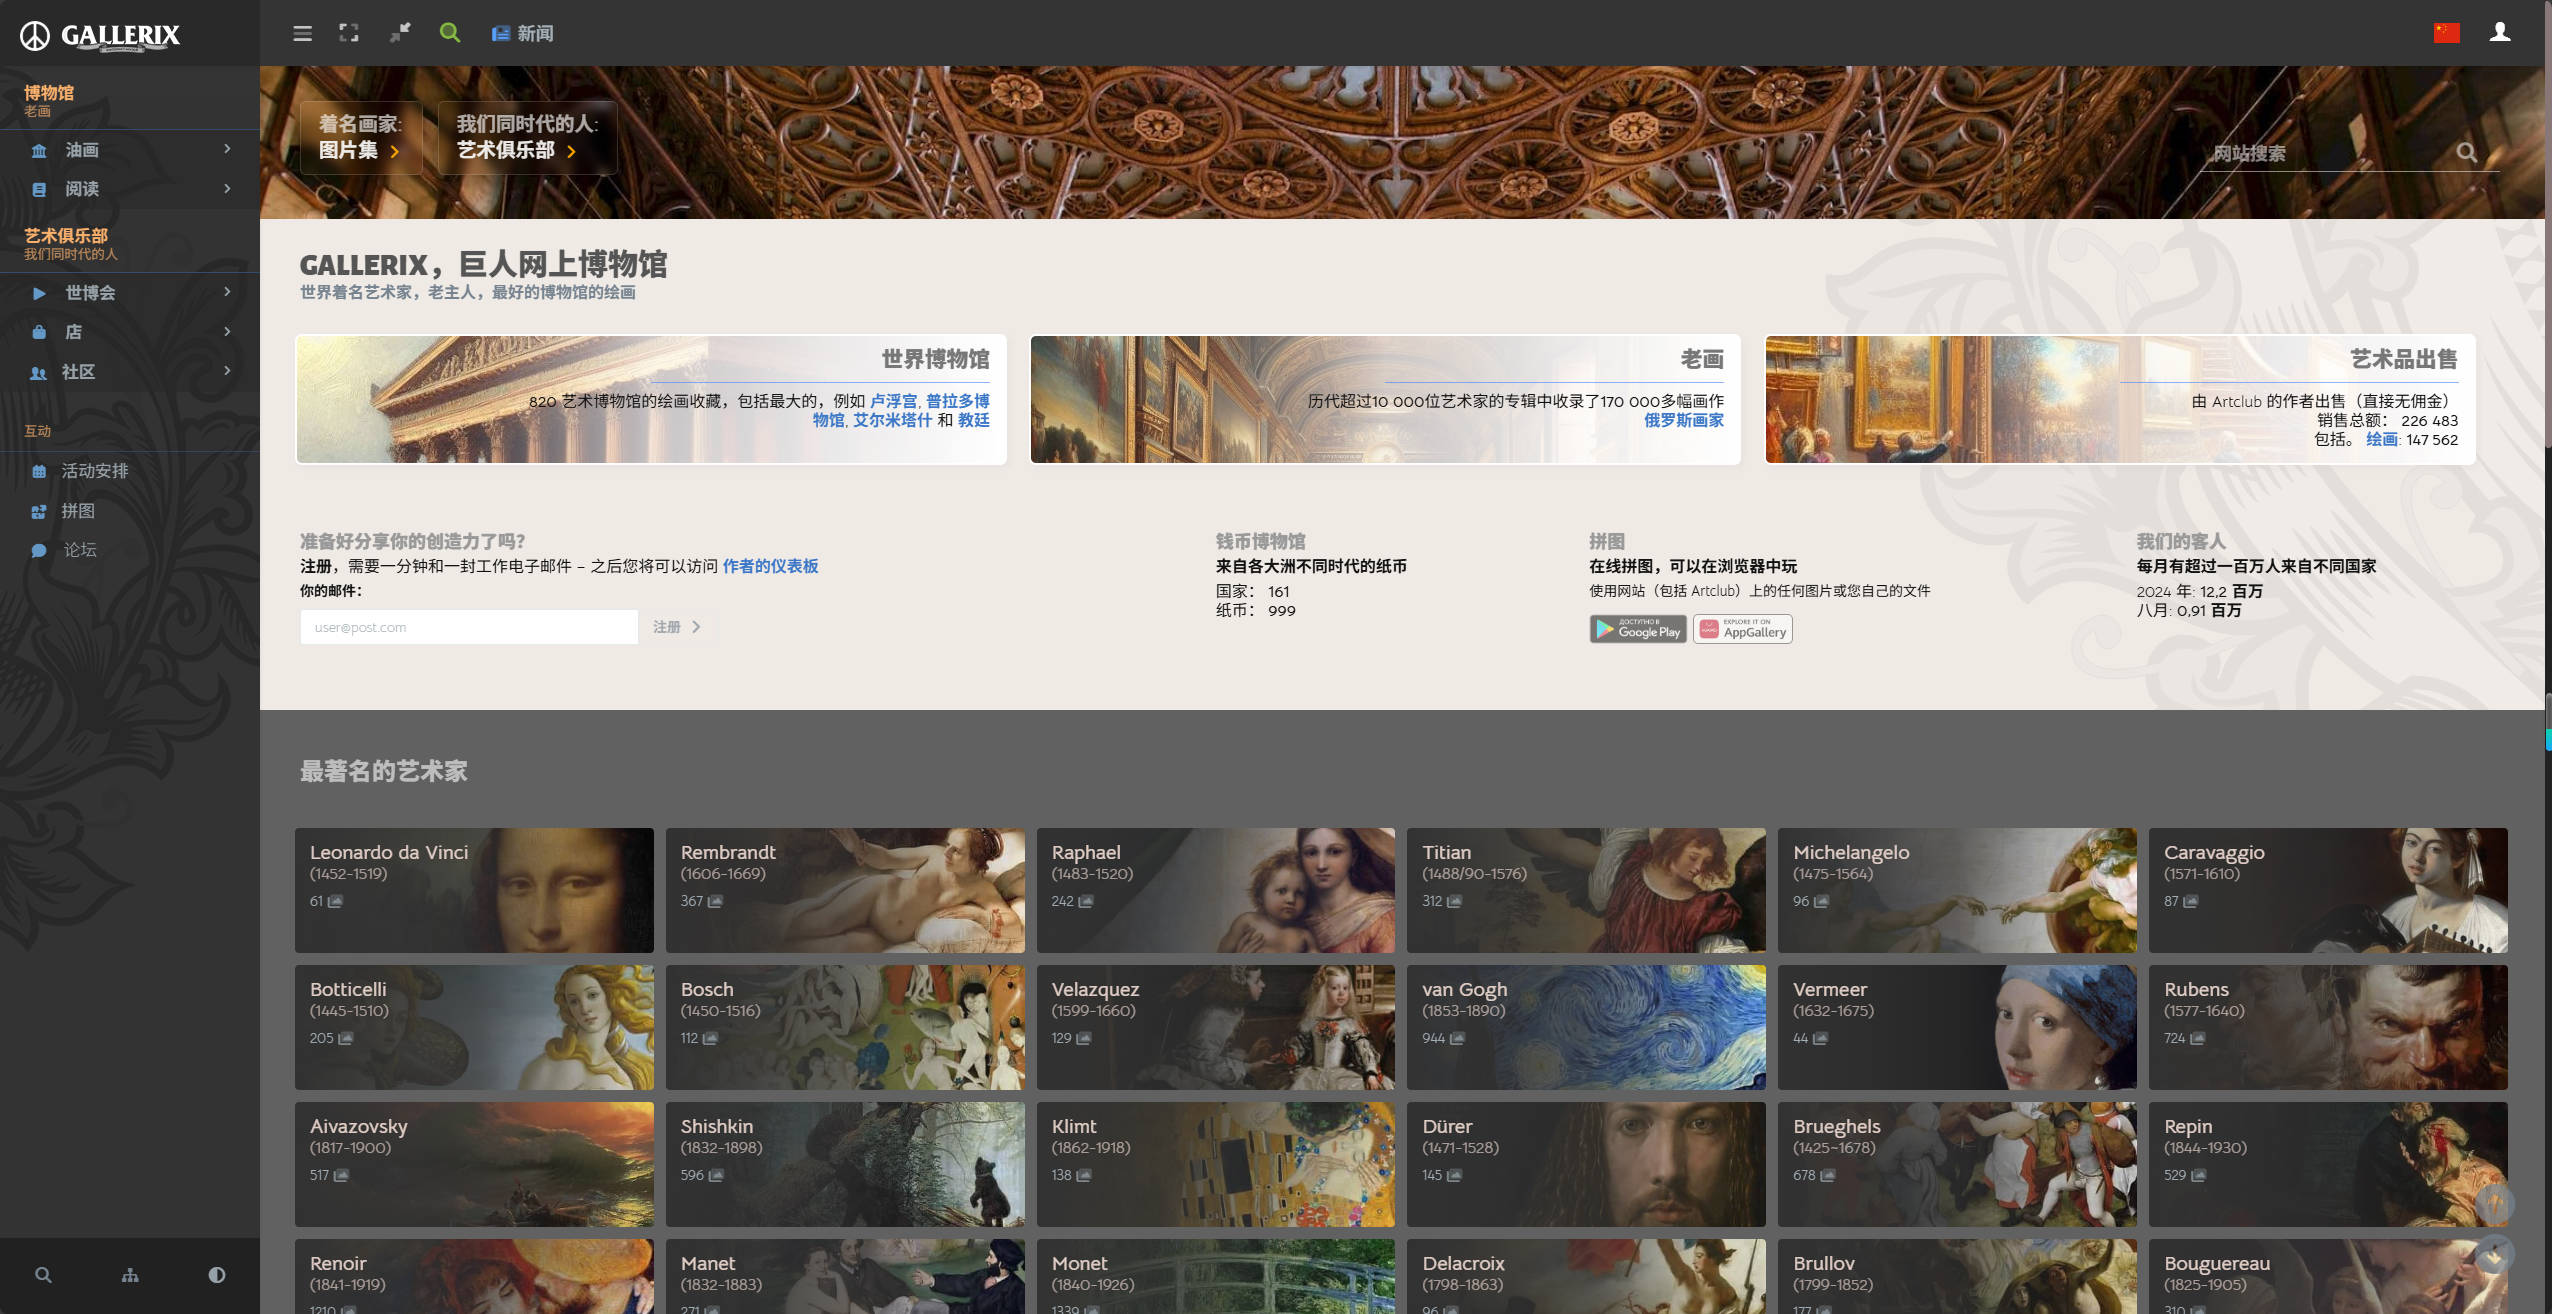Screen dimensions: 2552x1314
Task: Open the 论坛 forum sidebar item
Action: coord(80,550)
